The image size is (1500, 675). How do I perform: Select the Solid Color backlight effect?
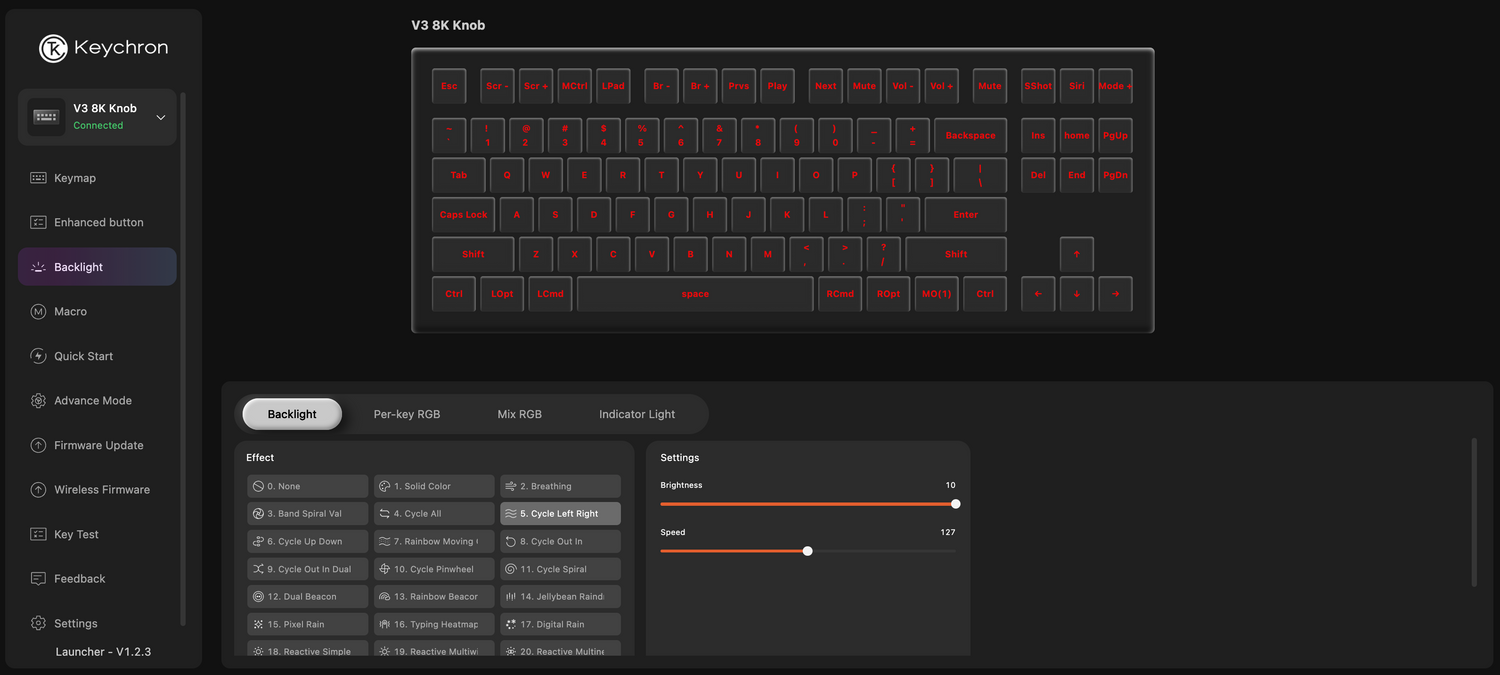[x=434, y=486]
